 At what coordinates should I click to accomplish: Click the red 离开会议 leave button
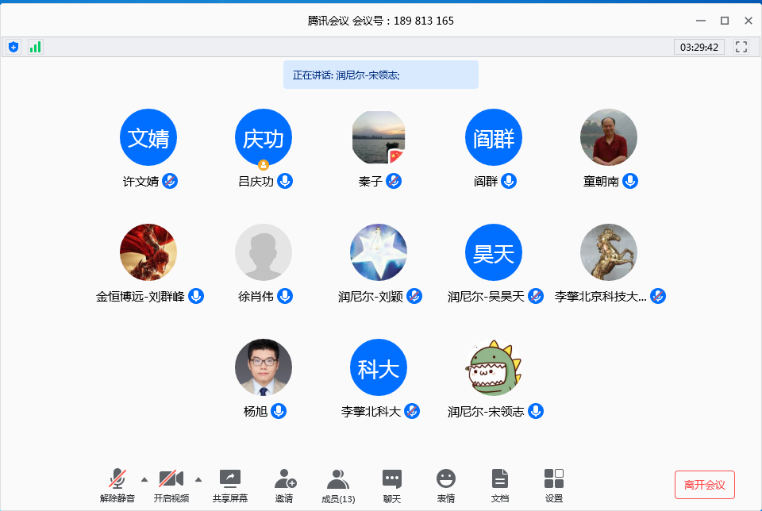(704, 485)
